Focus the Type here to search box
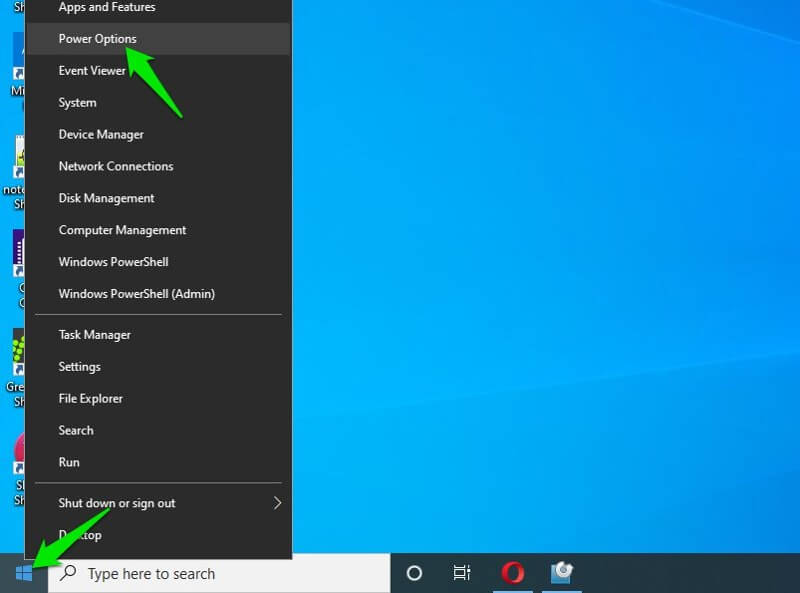 pyautogui.click(x=219, y=574)
